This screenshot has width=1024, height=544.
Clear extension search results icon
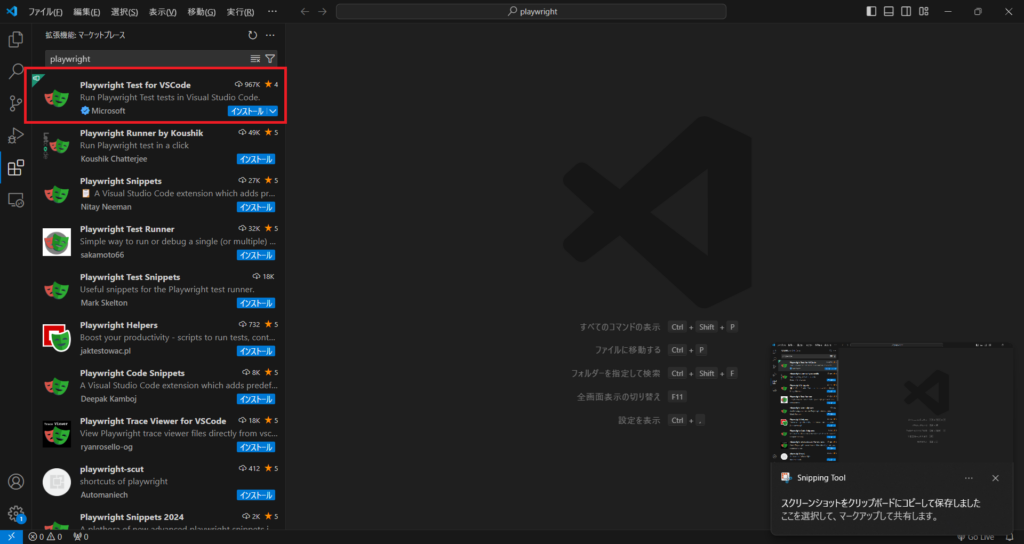pos(255,59)
